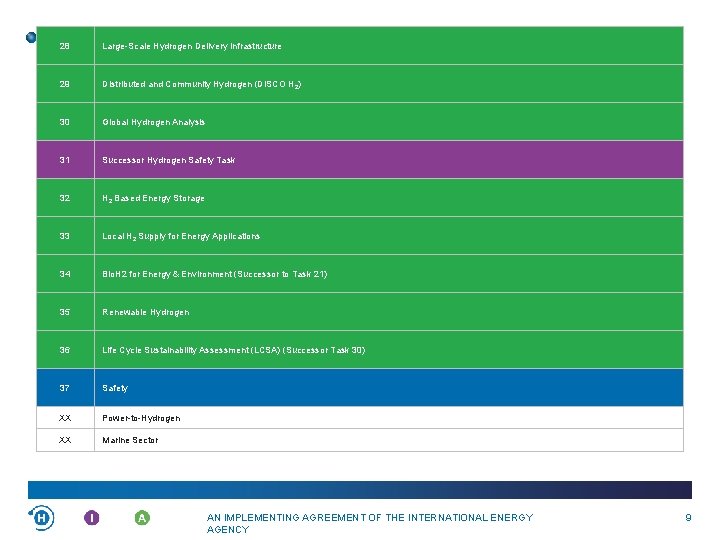Select 'Successor Hydrogen Safety Task' text
Image resolution: width=720 pixels, height=540 pixels.
point(169,160)
